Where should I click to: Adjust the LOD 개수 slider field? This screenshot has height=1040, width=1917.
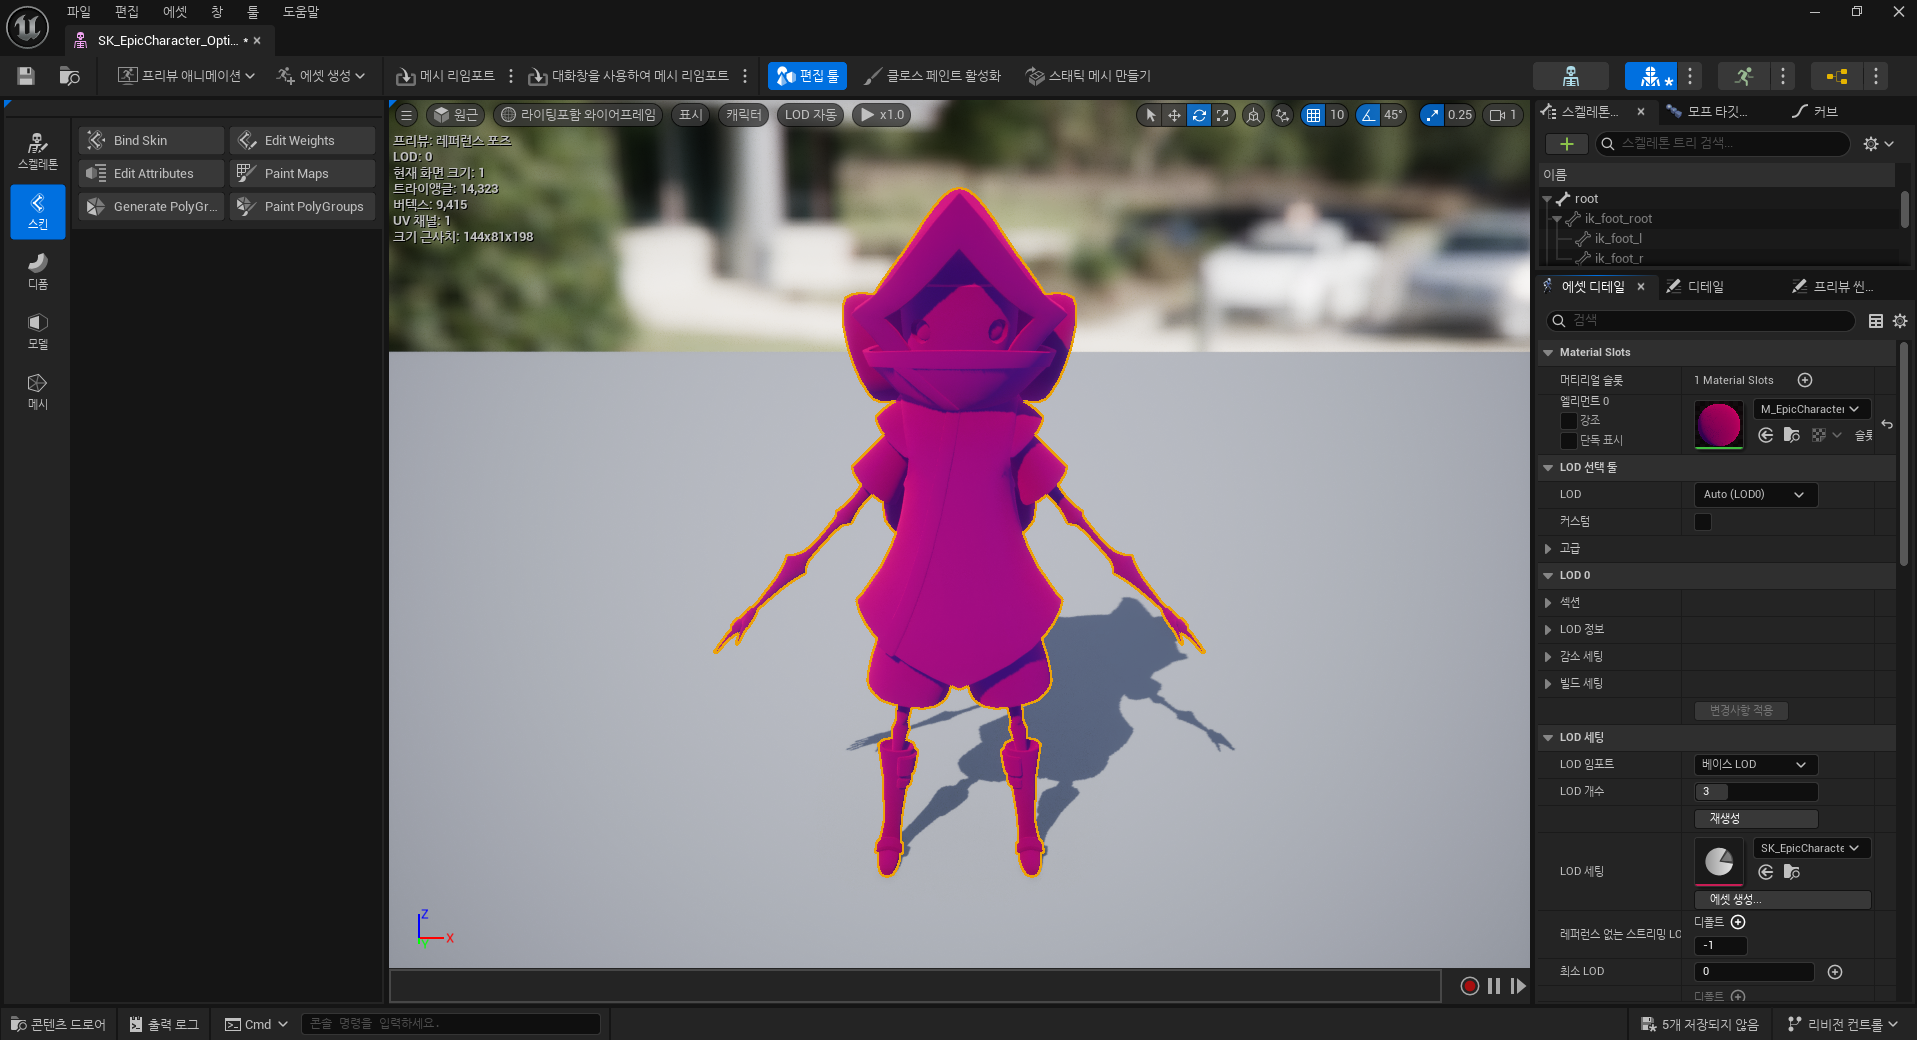1755,792
